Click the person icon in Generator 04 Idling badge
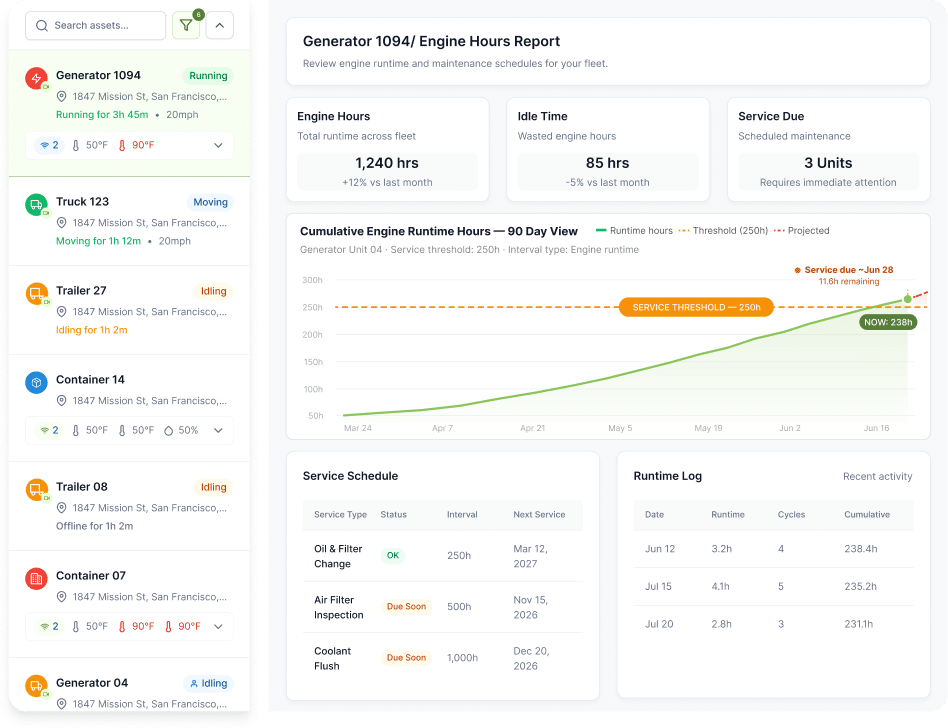The width and height of the screenshot is (948, 728). [x=194, y=683]
